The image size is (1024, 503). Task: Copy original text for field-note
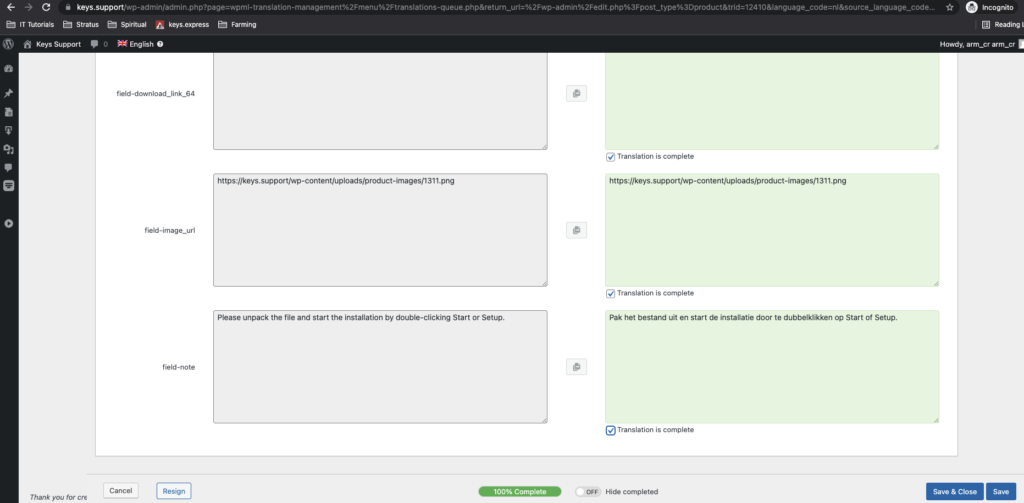(576, 367)
